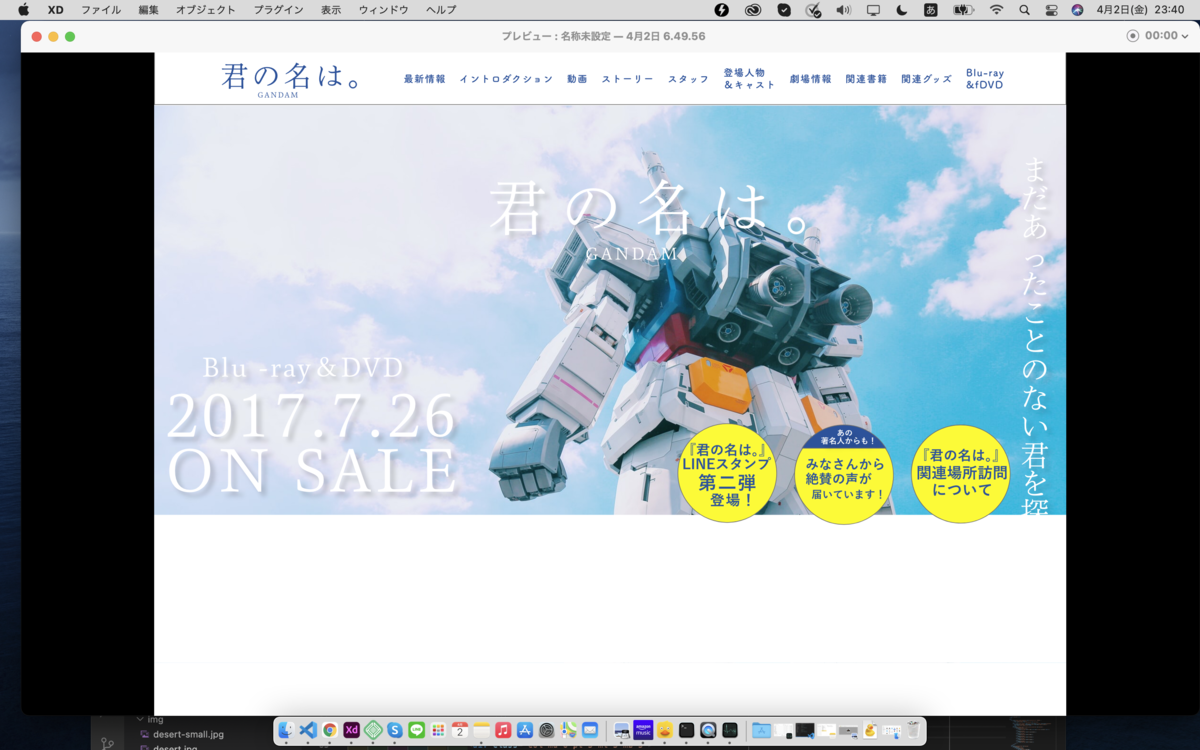Launch Visual Studio Code from the Dock
Screen dimensions: 1200x750
[x=308, y=730]
